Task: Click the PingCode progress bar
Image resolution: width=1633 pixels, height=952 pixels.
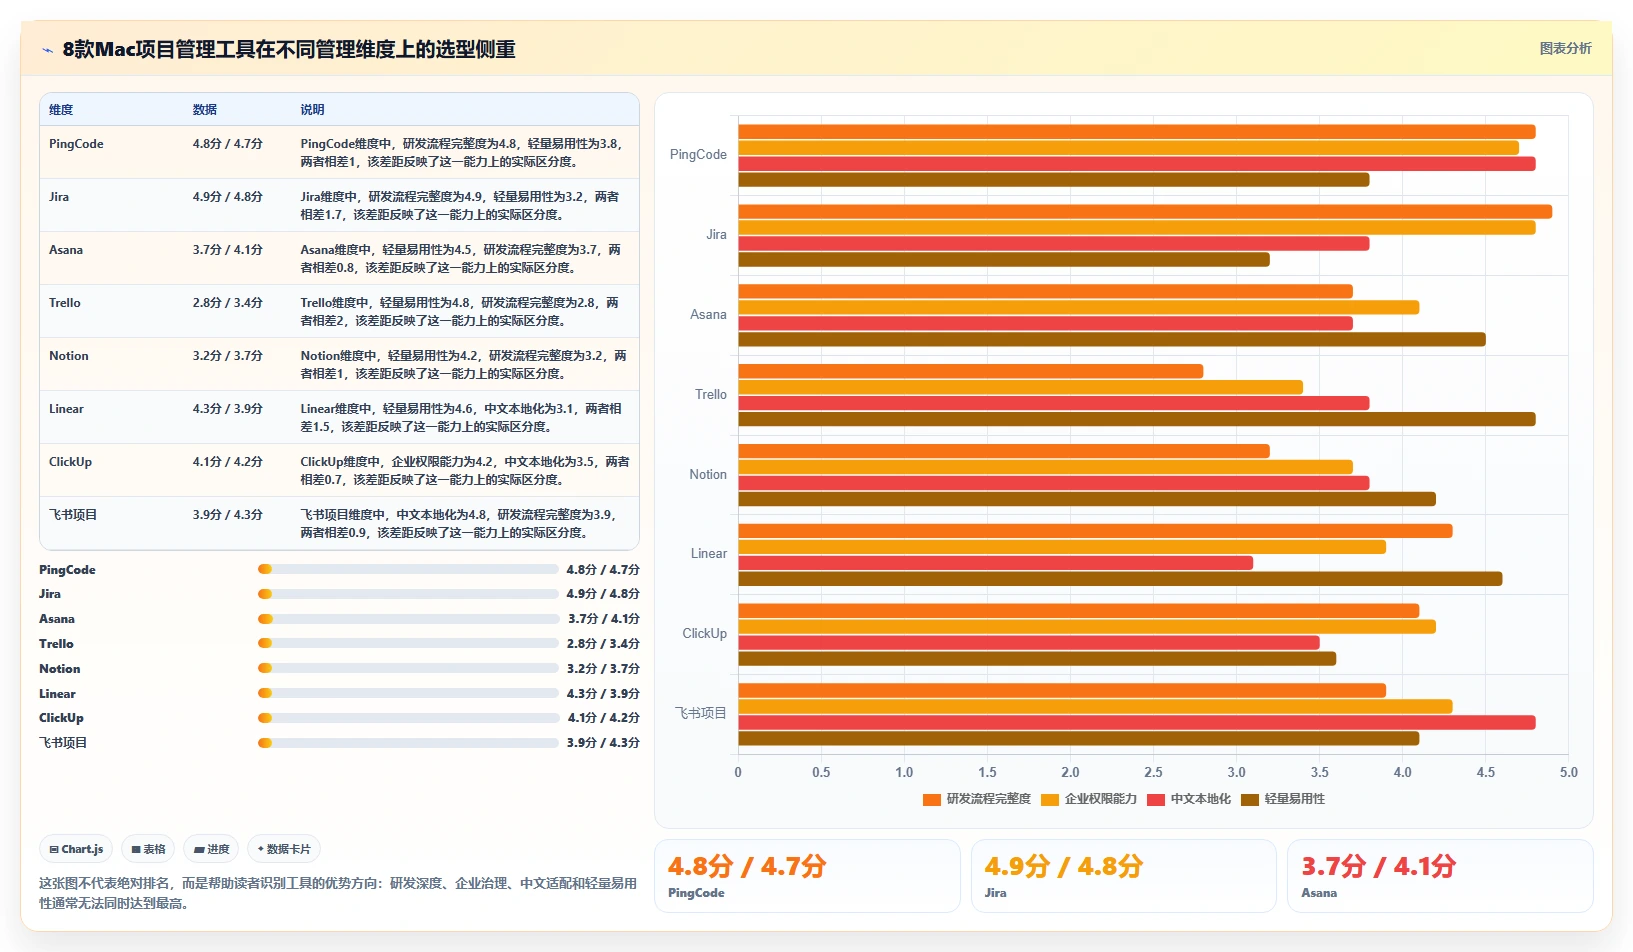Action: tap(408, 569)
